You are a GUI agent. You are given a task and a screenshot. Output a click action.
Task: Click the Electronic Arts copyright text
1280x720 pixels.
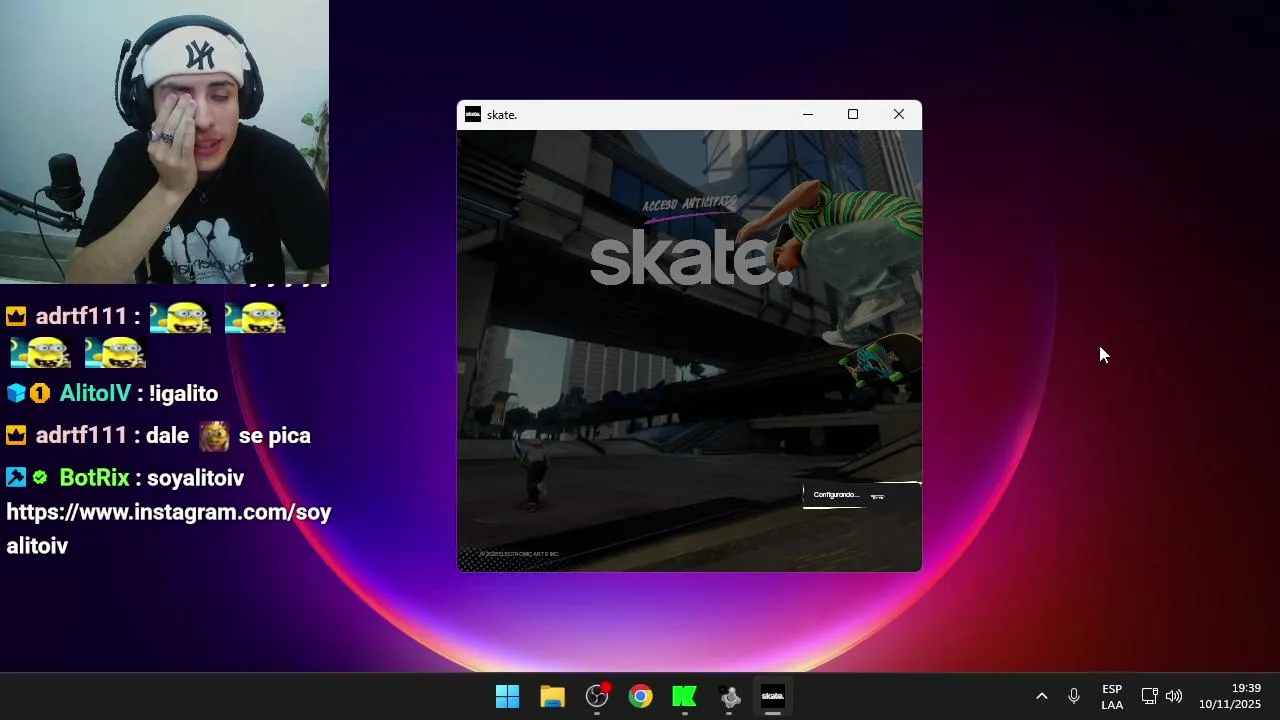(x=519, y=554)
